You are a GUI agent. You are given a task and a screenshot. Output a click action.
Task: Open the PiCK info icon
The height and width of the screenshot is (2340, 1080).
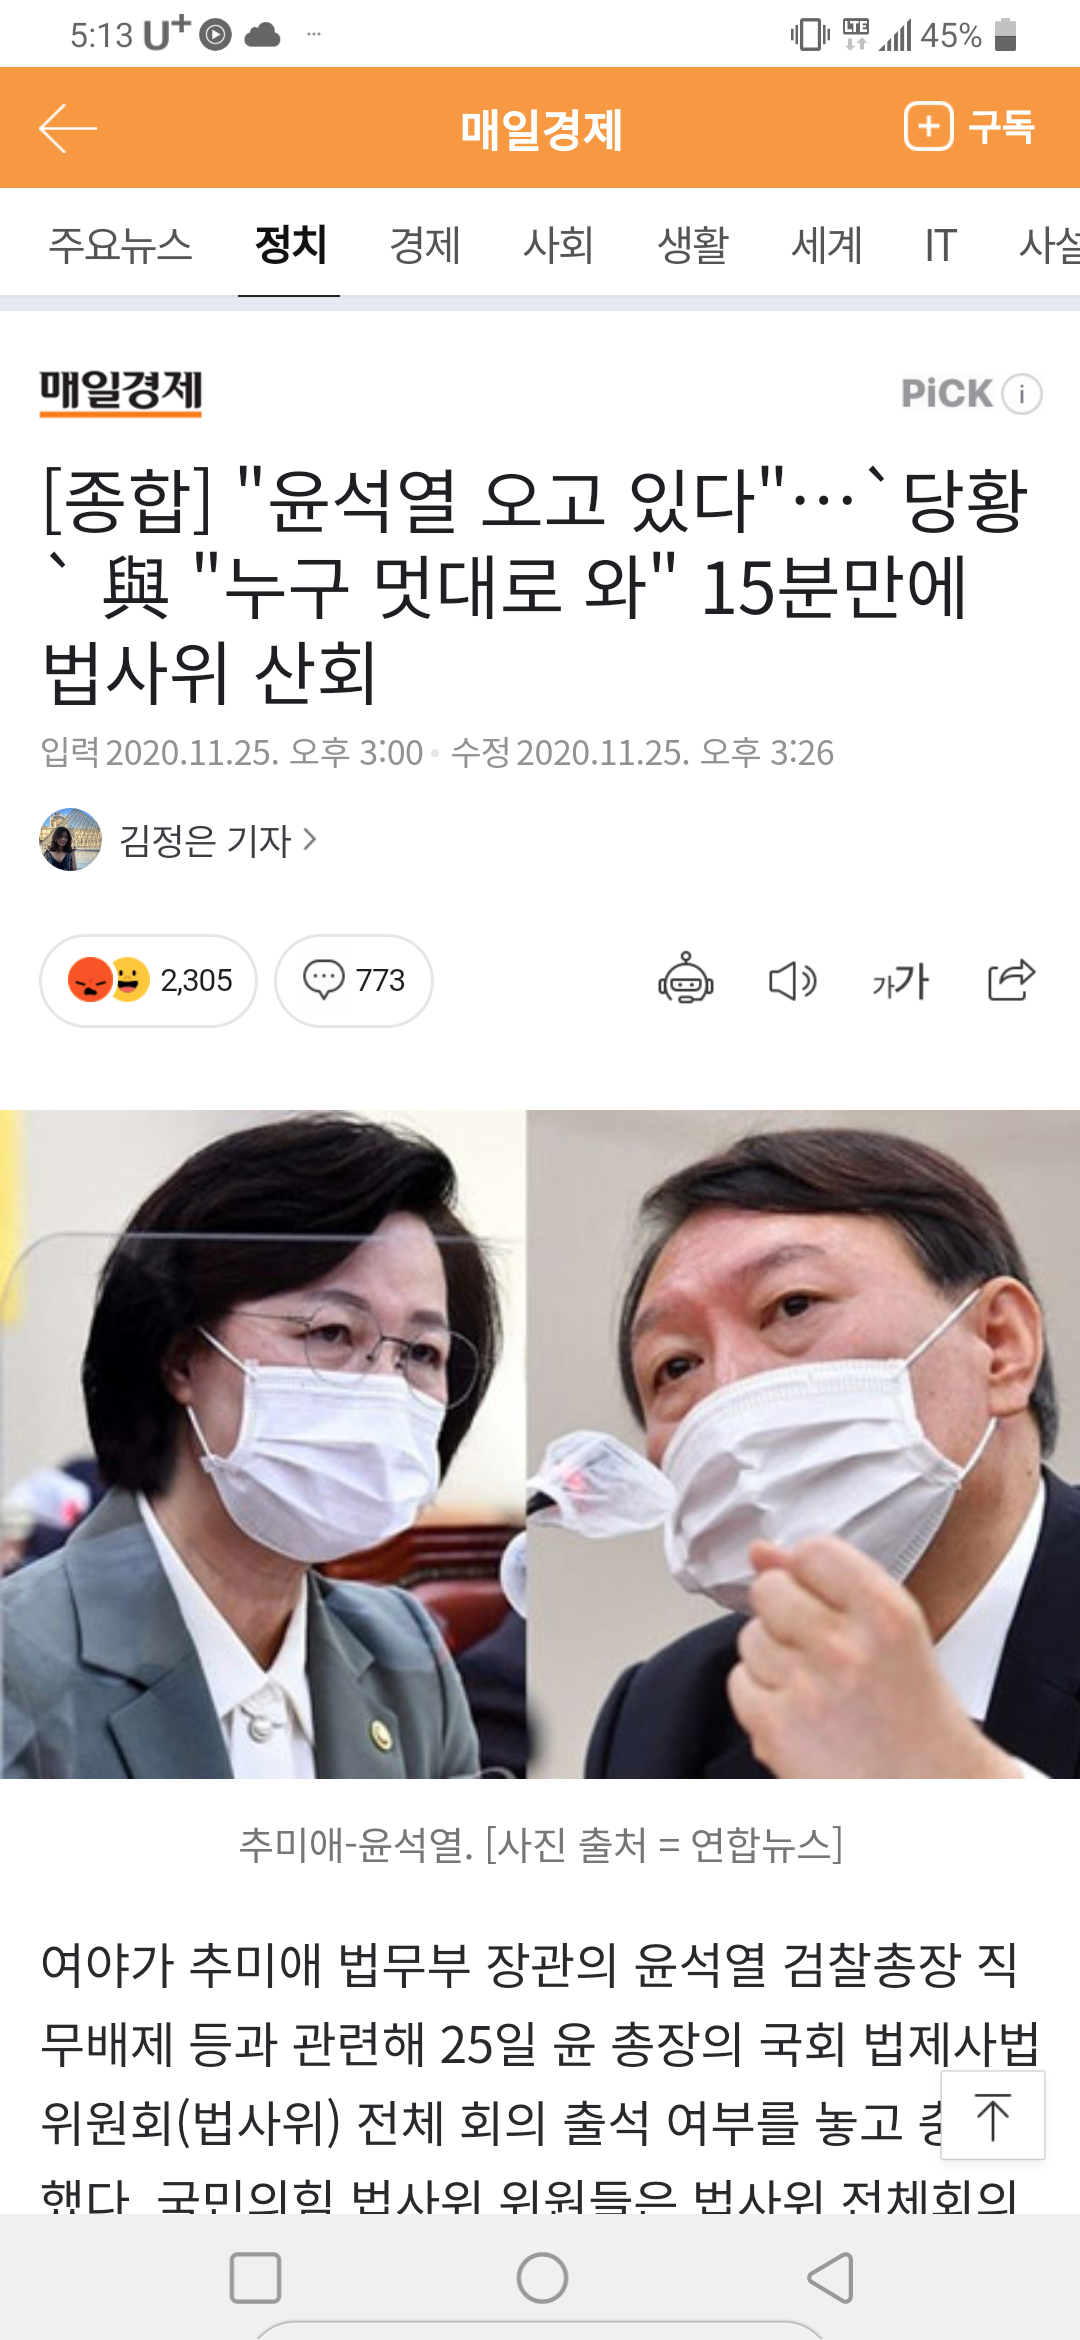click(1022, 394)
